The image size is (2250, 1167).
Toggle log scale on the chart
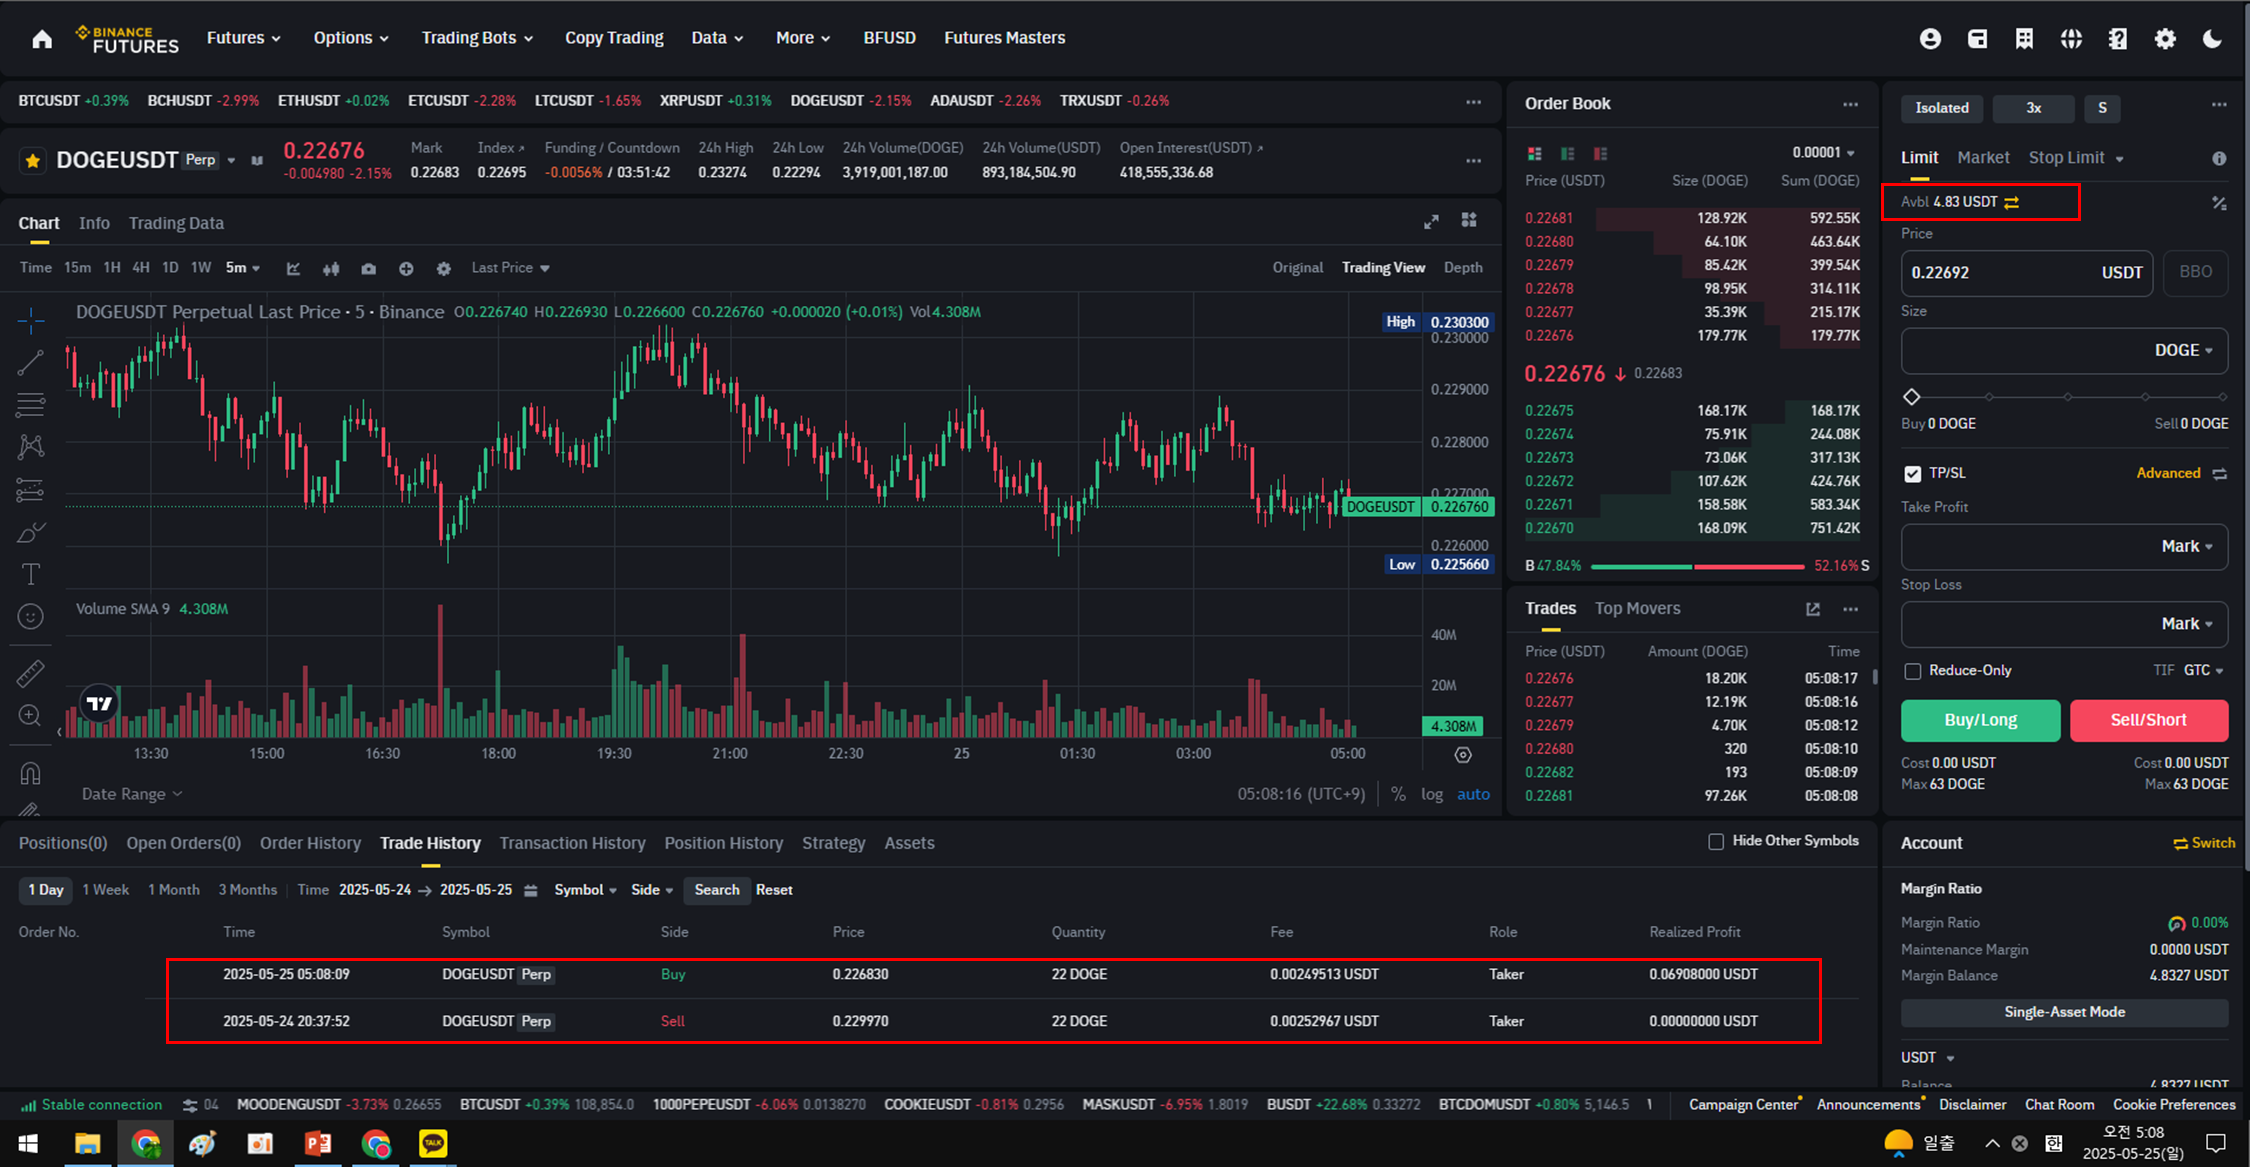tap(1432, 794)
